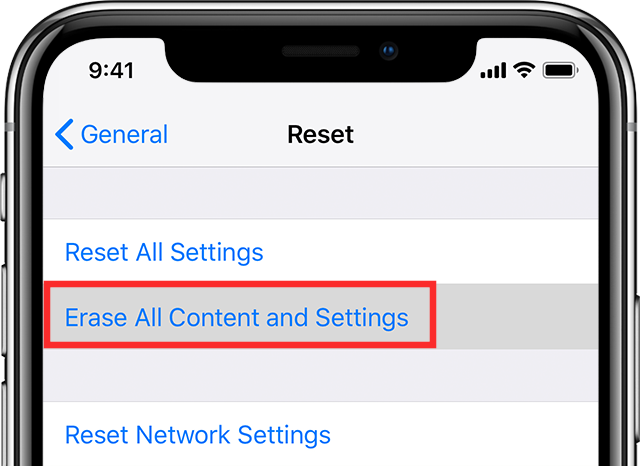Screen dimensions: 640x466
Task: Click highlighted gray area right of Erase row
Action: pyautogui.click(x=517, y=317)
